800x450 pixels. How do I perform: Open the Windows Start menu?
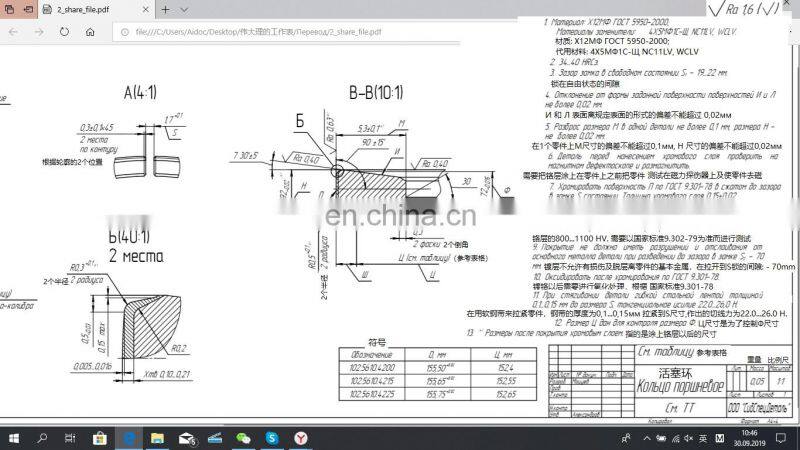(14, 437)
